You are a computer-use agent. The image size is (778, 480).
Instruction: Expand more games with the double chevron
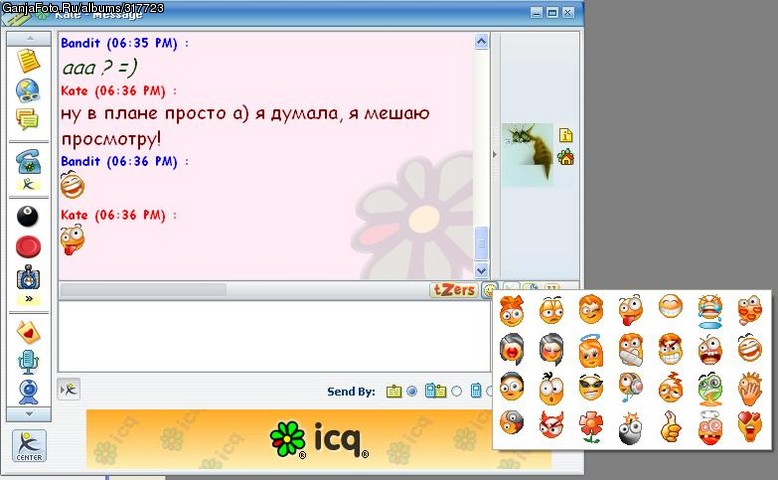point(28,299)
